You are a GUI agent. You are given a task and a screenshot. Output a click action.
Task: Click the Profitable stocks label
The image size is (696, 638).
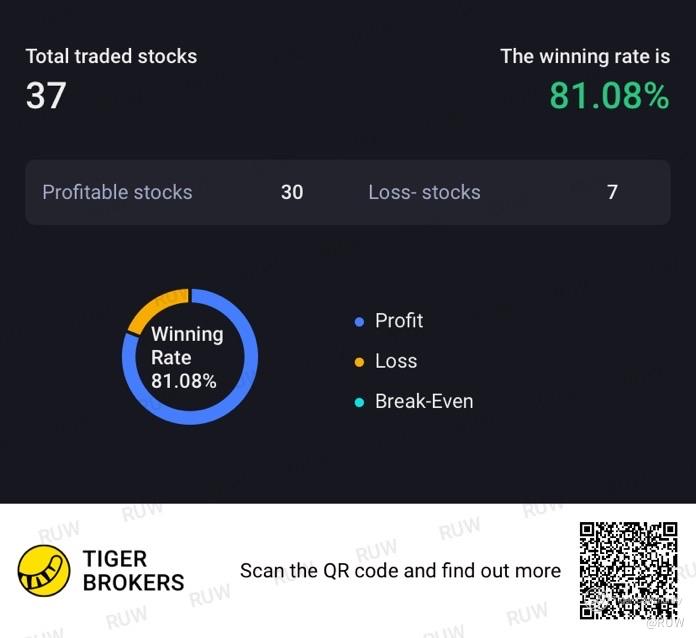117,192
